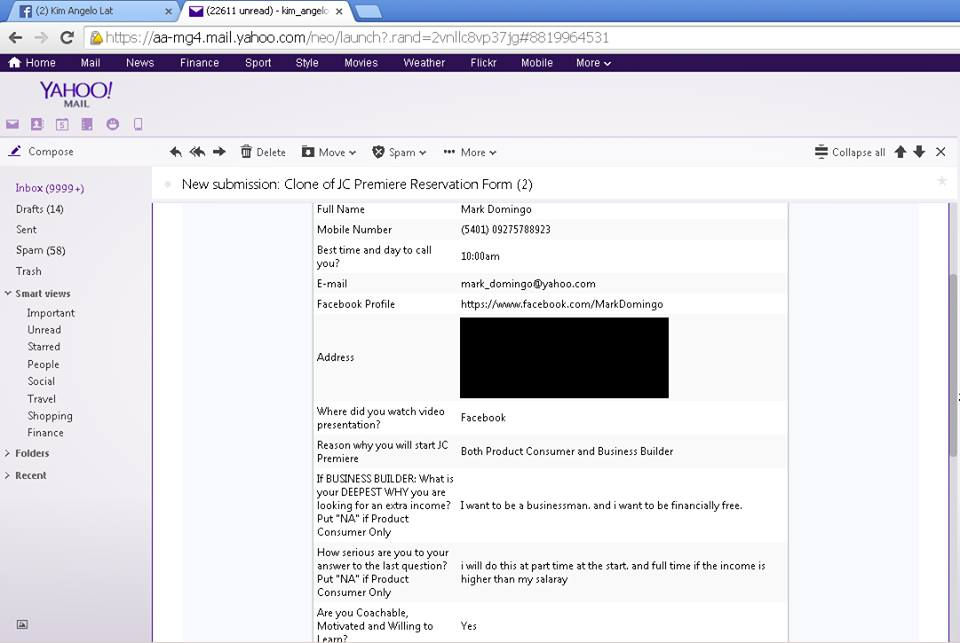The height and width of the screenshot is (643, 960).
Task: Click the small icon at sidebar bottom
Action: tap(22, 625)
